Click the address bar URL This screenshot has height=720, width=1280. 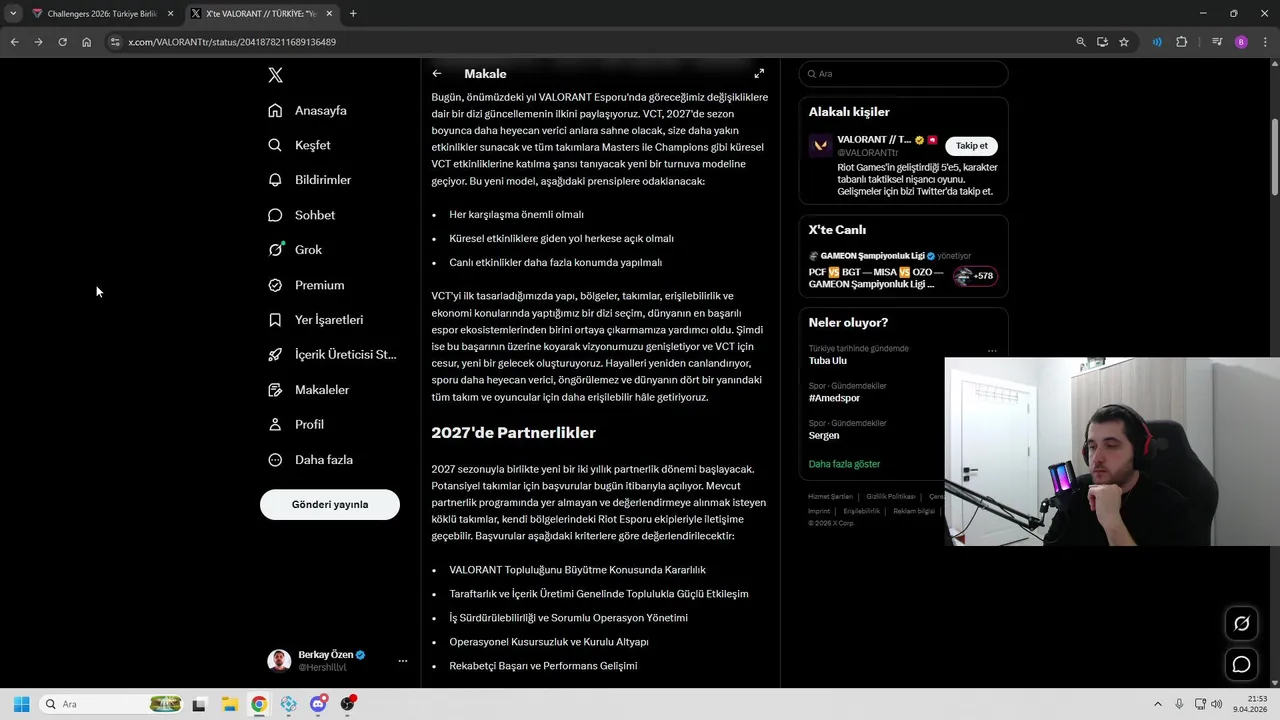(x=232, y=42)
